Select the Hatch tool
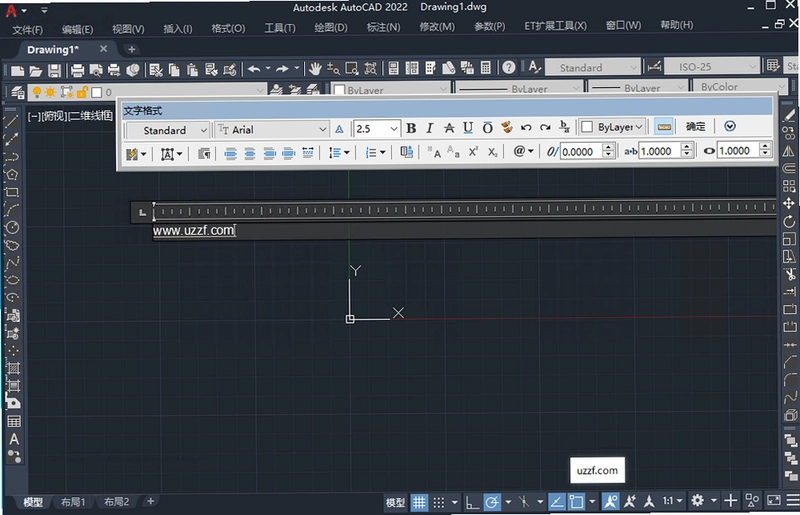Screen dimensions: 800x515 coord(13,368)
